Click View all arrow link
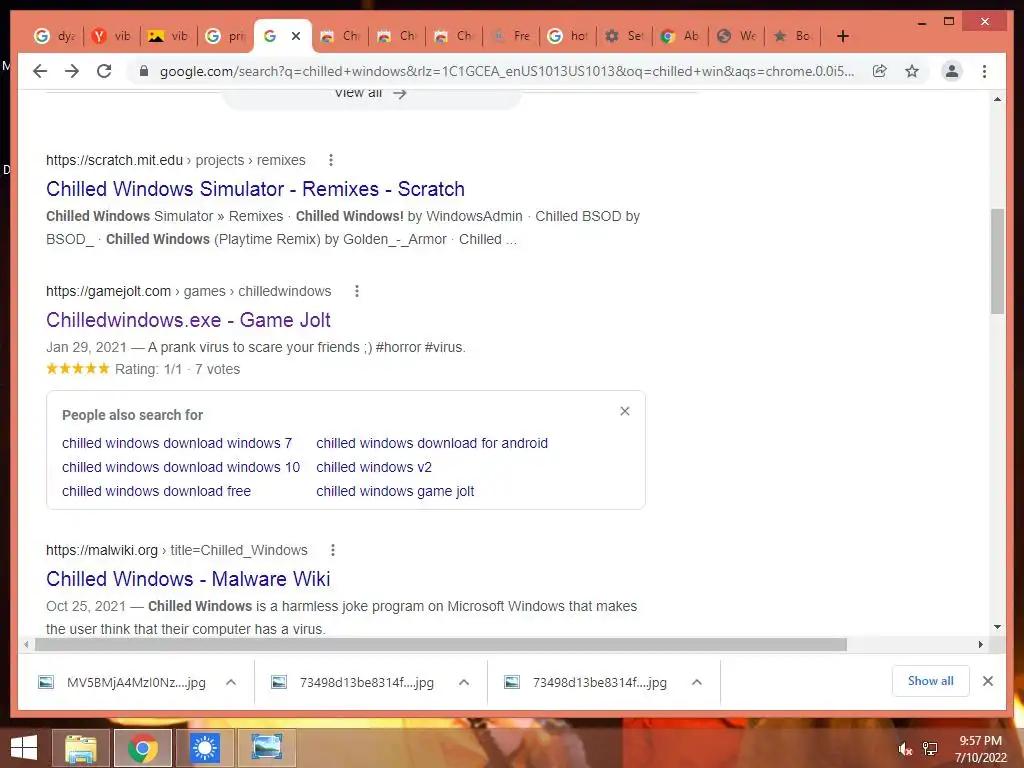The width and height of the screenshot is (1024, 768). point(371,93)
